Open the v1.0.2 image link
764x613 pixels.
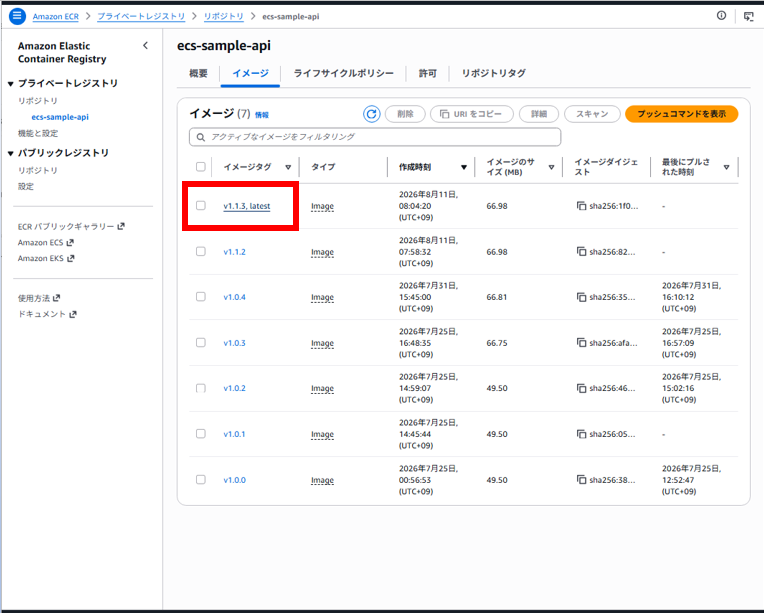234,388
